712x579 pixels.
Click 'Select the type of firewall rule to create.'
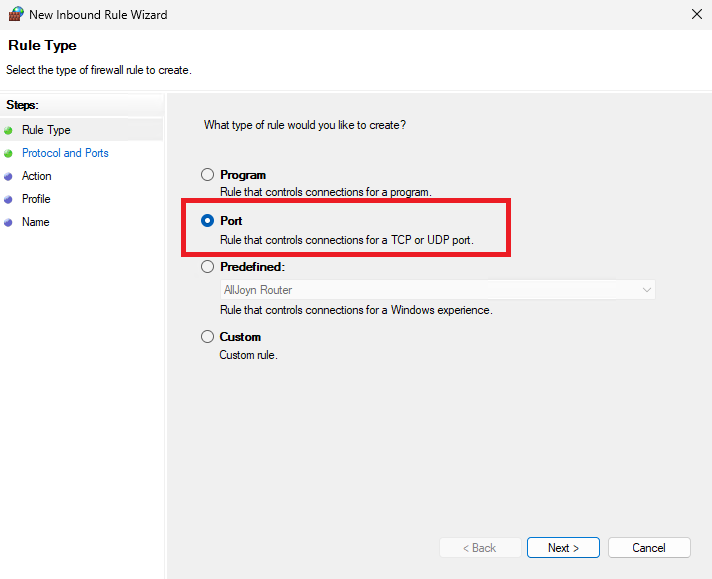[x=99, y=70]
